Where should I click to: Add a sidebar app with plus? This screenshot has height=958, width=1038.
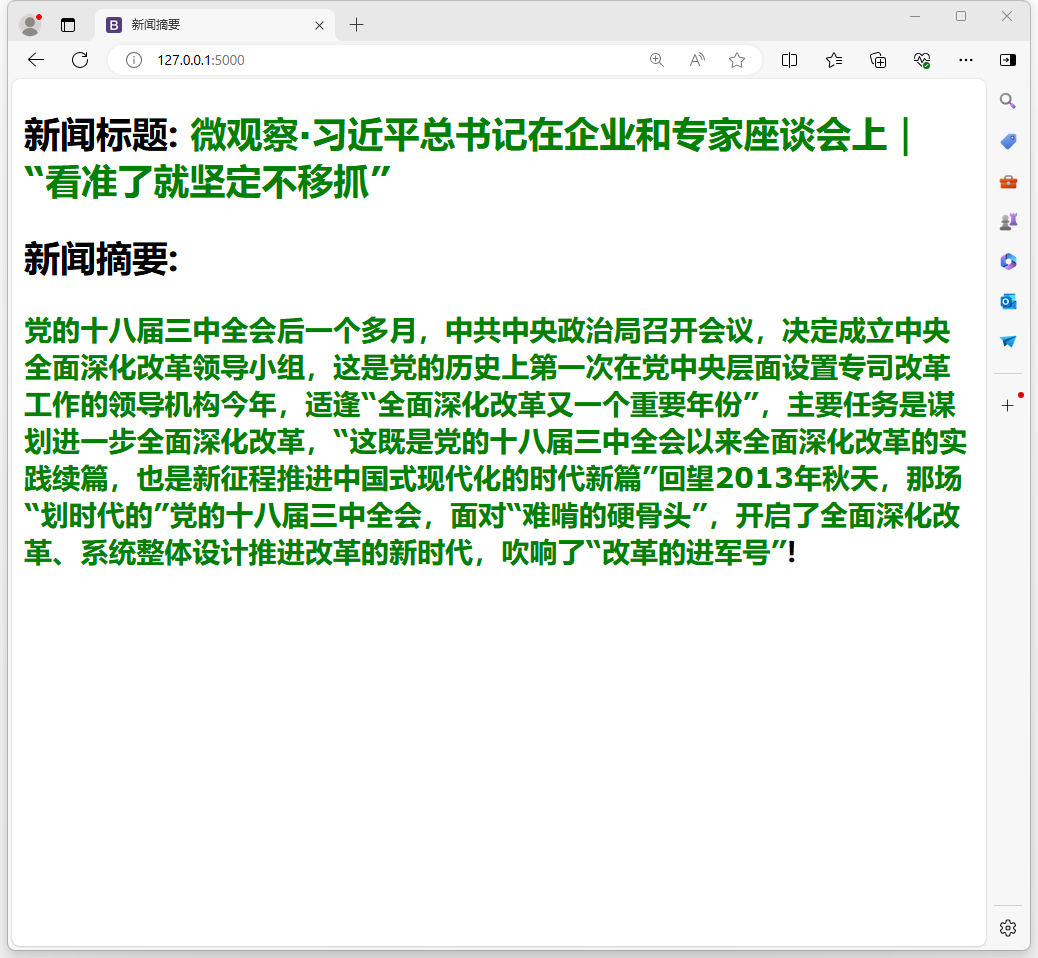[1008, 405]
